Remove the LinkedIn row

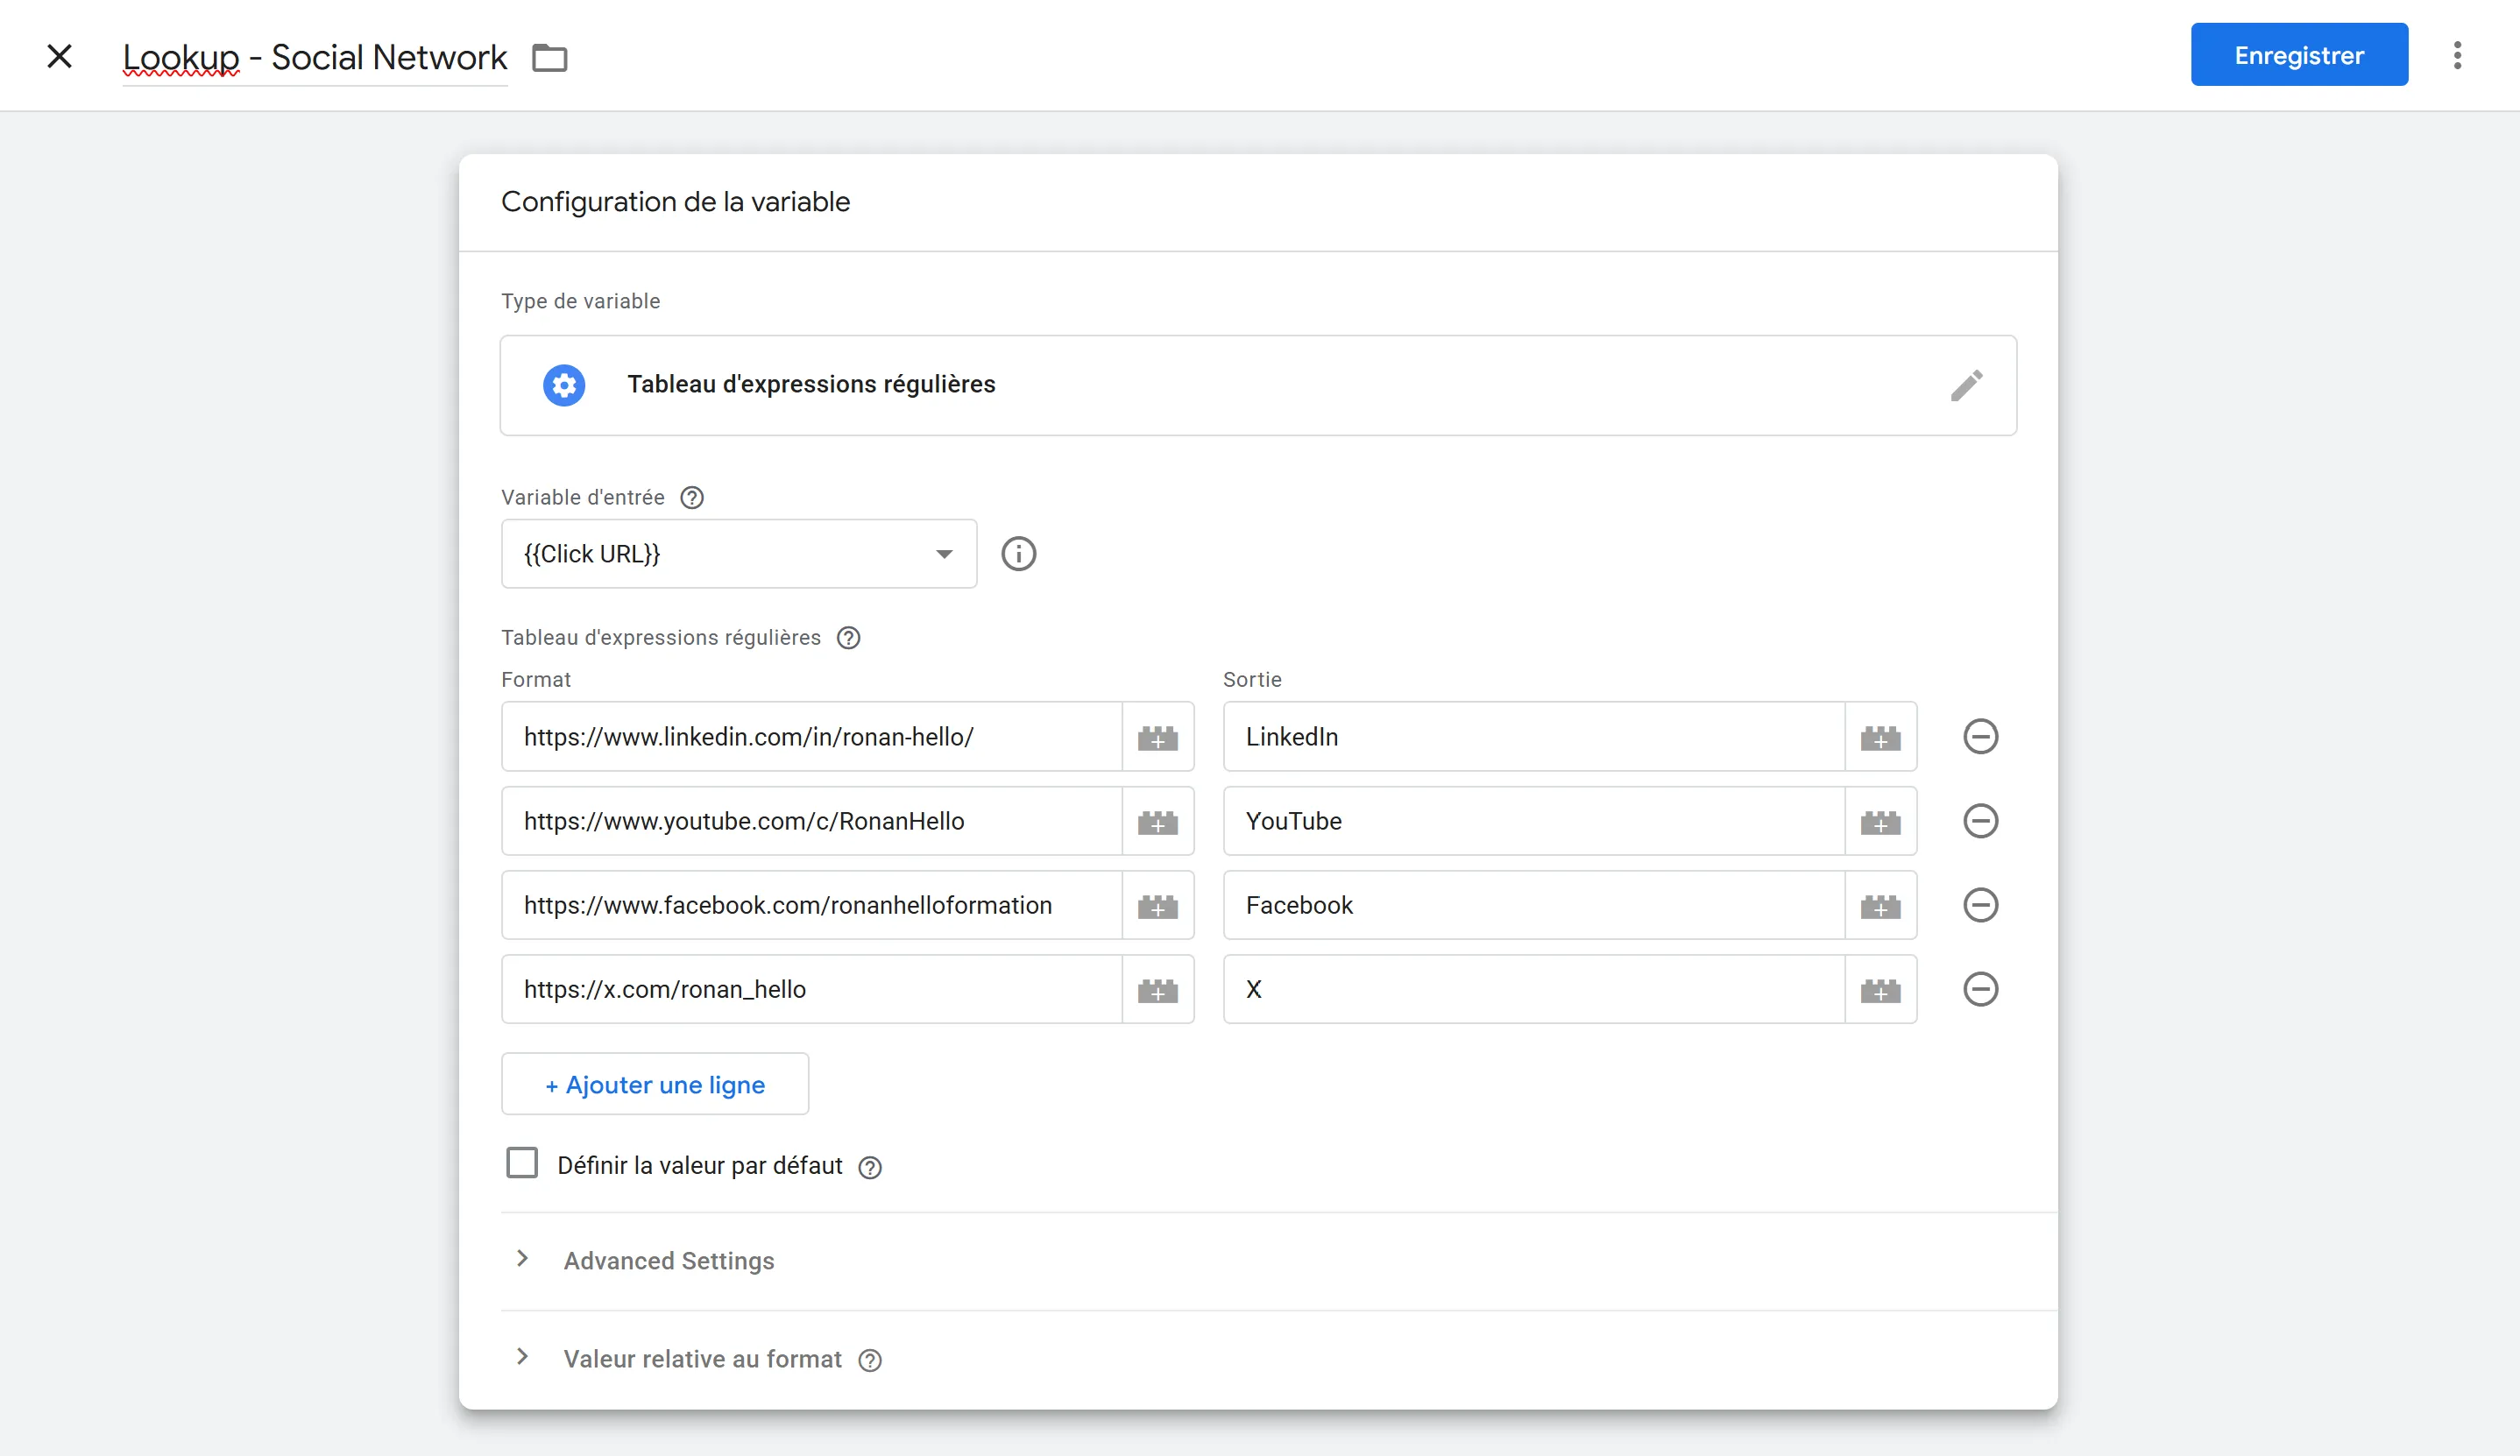tap(1979, 737)
